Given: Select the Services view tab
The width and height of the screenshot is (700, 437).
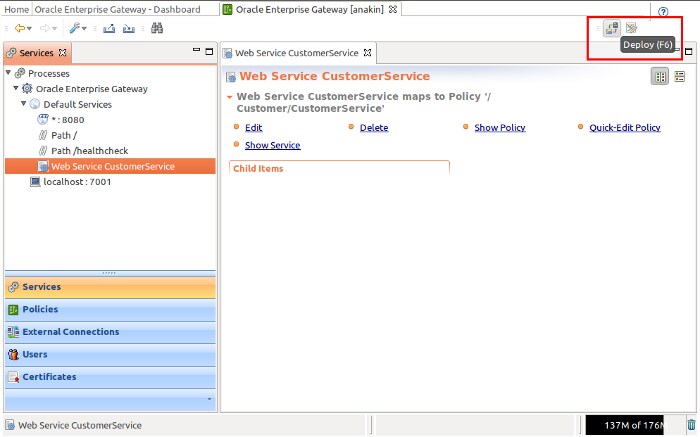Looking at the screenshot, I should tap(36, 53).
